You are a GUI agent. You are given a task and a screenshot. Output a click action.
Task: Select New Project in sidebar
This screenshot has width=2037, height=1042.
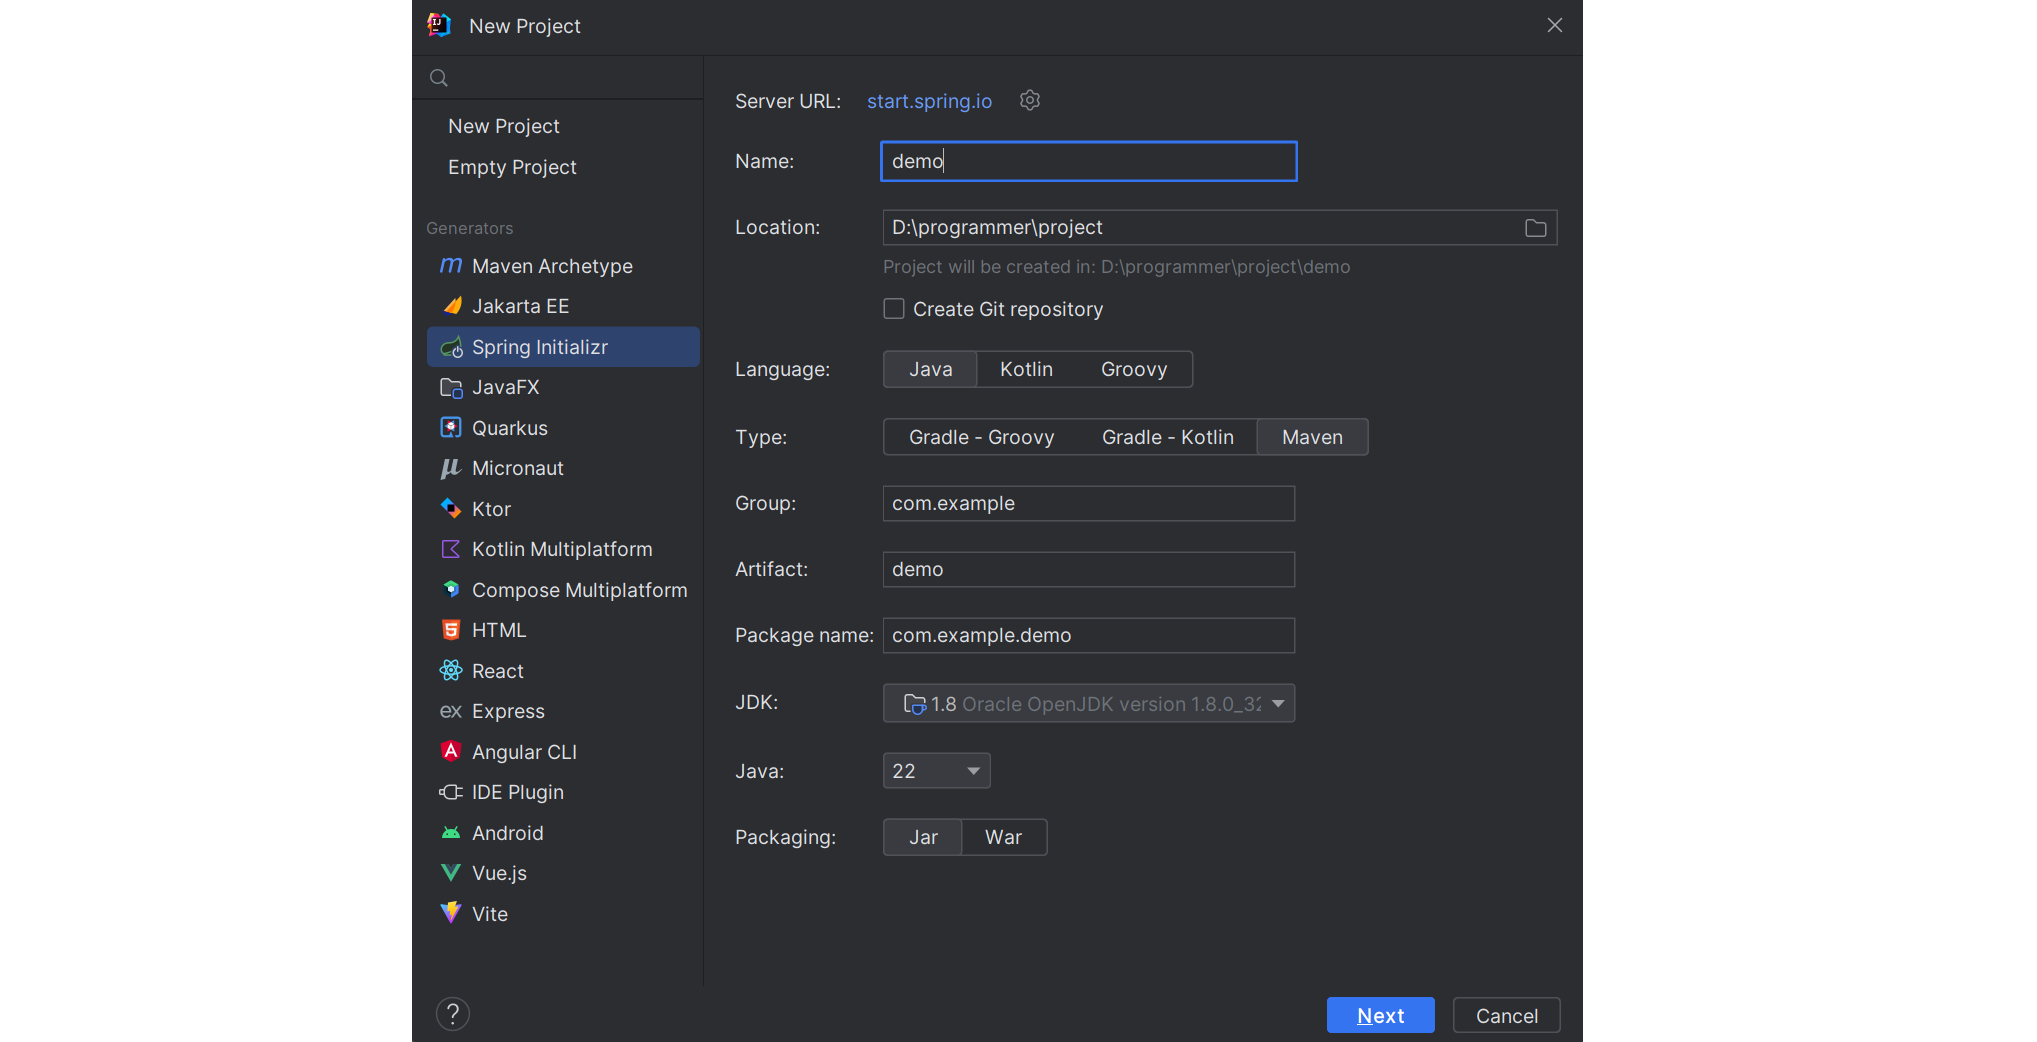(504, 126)
